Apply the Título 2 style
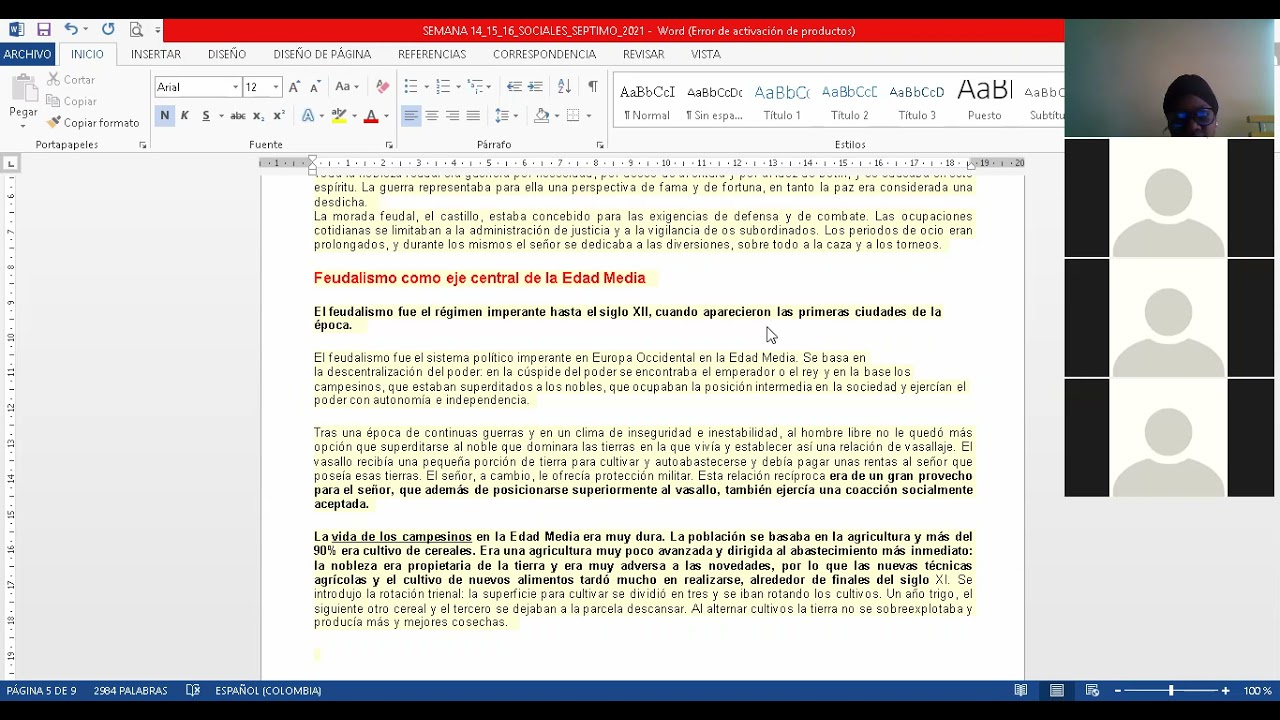This screenshot has height=720, width=1280. (849, 101)
